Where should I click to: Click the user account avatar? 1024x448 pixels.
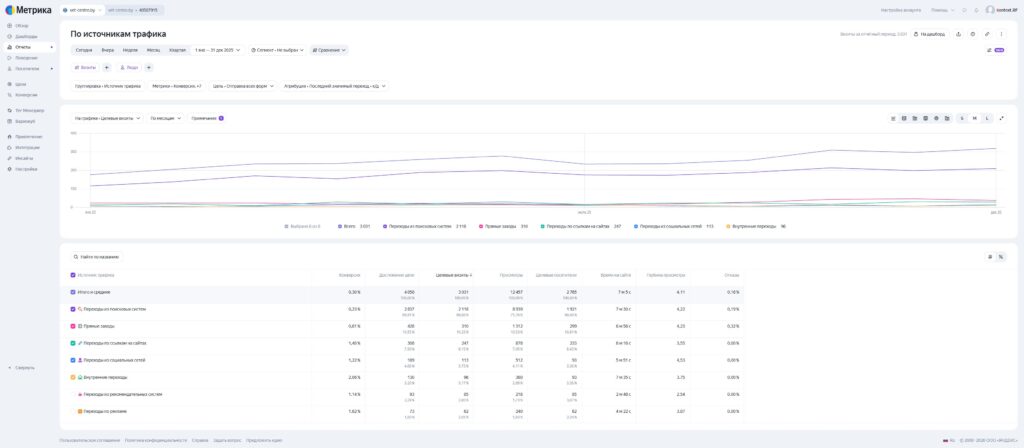point(990,10)
